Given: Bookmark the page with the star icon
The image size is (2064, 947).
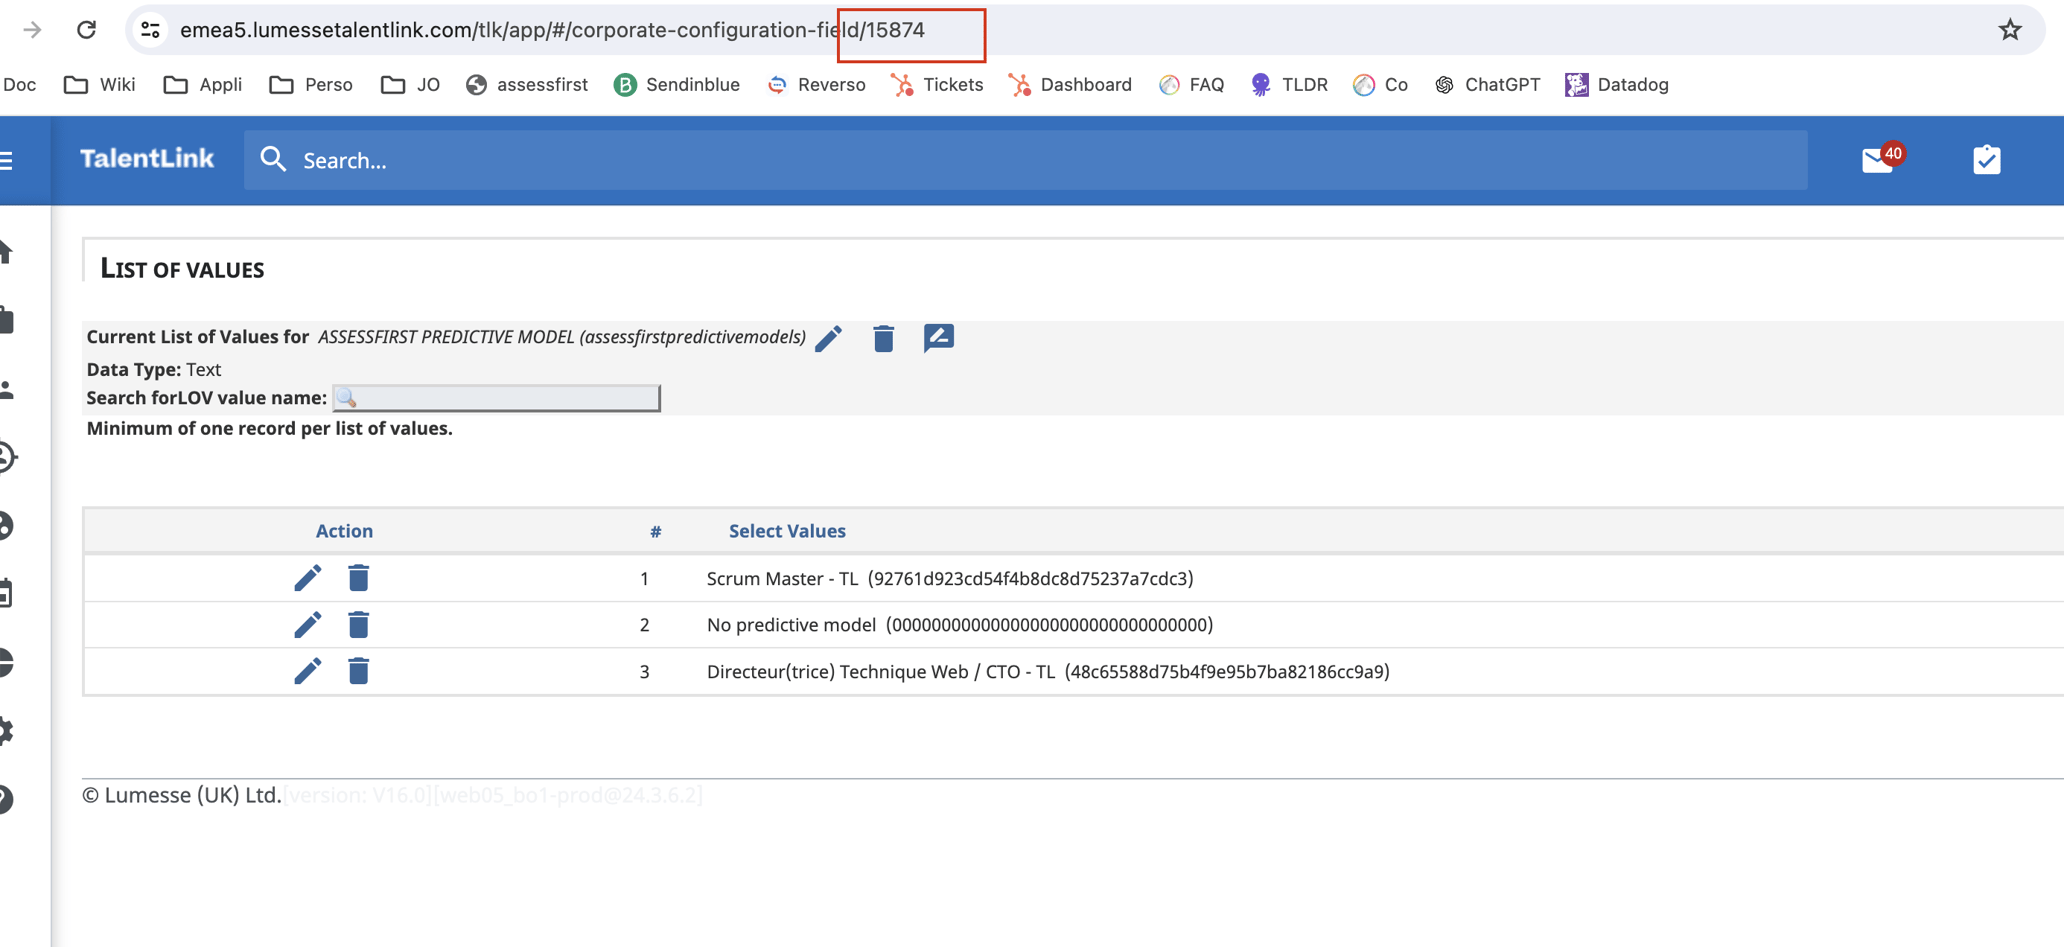Looking at the screenshot, I should [x=2010, y=29].
